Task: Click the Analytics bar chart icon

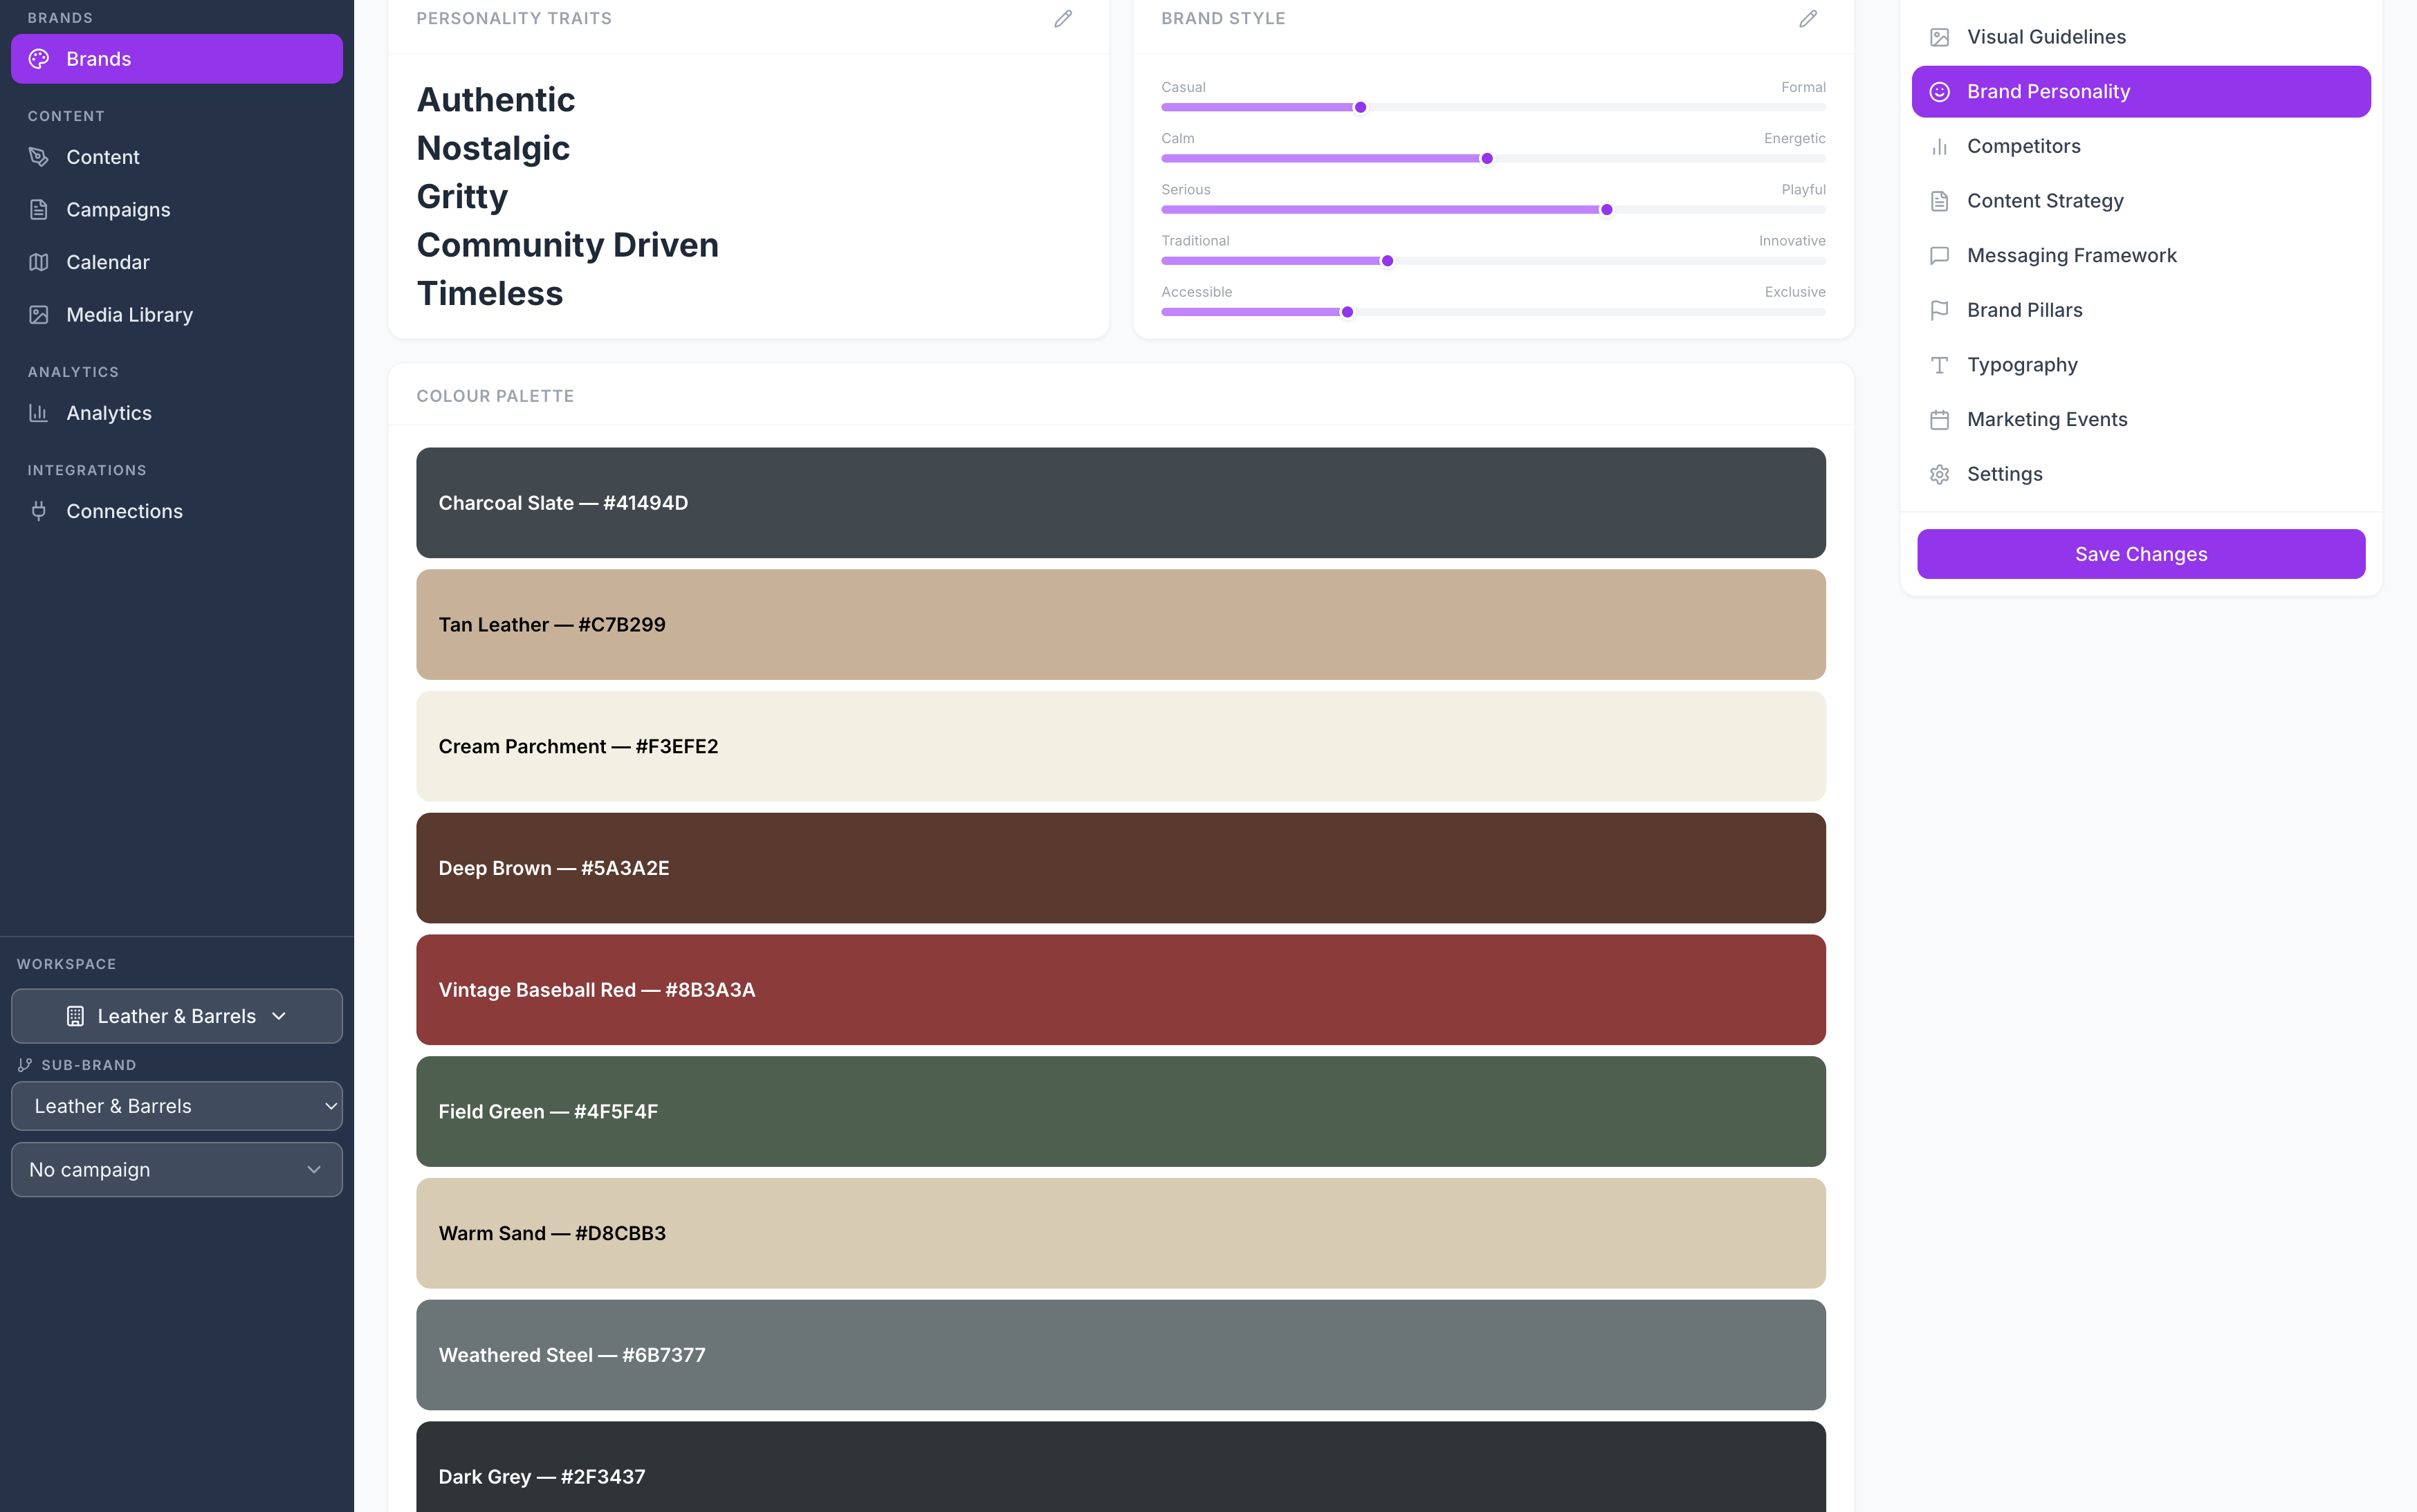Action: coord(39,413)
